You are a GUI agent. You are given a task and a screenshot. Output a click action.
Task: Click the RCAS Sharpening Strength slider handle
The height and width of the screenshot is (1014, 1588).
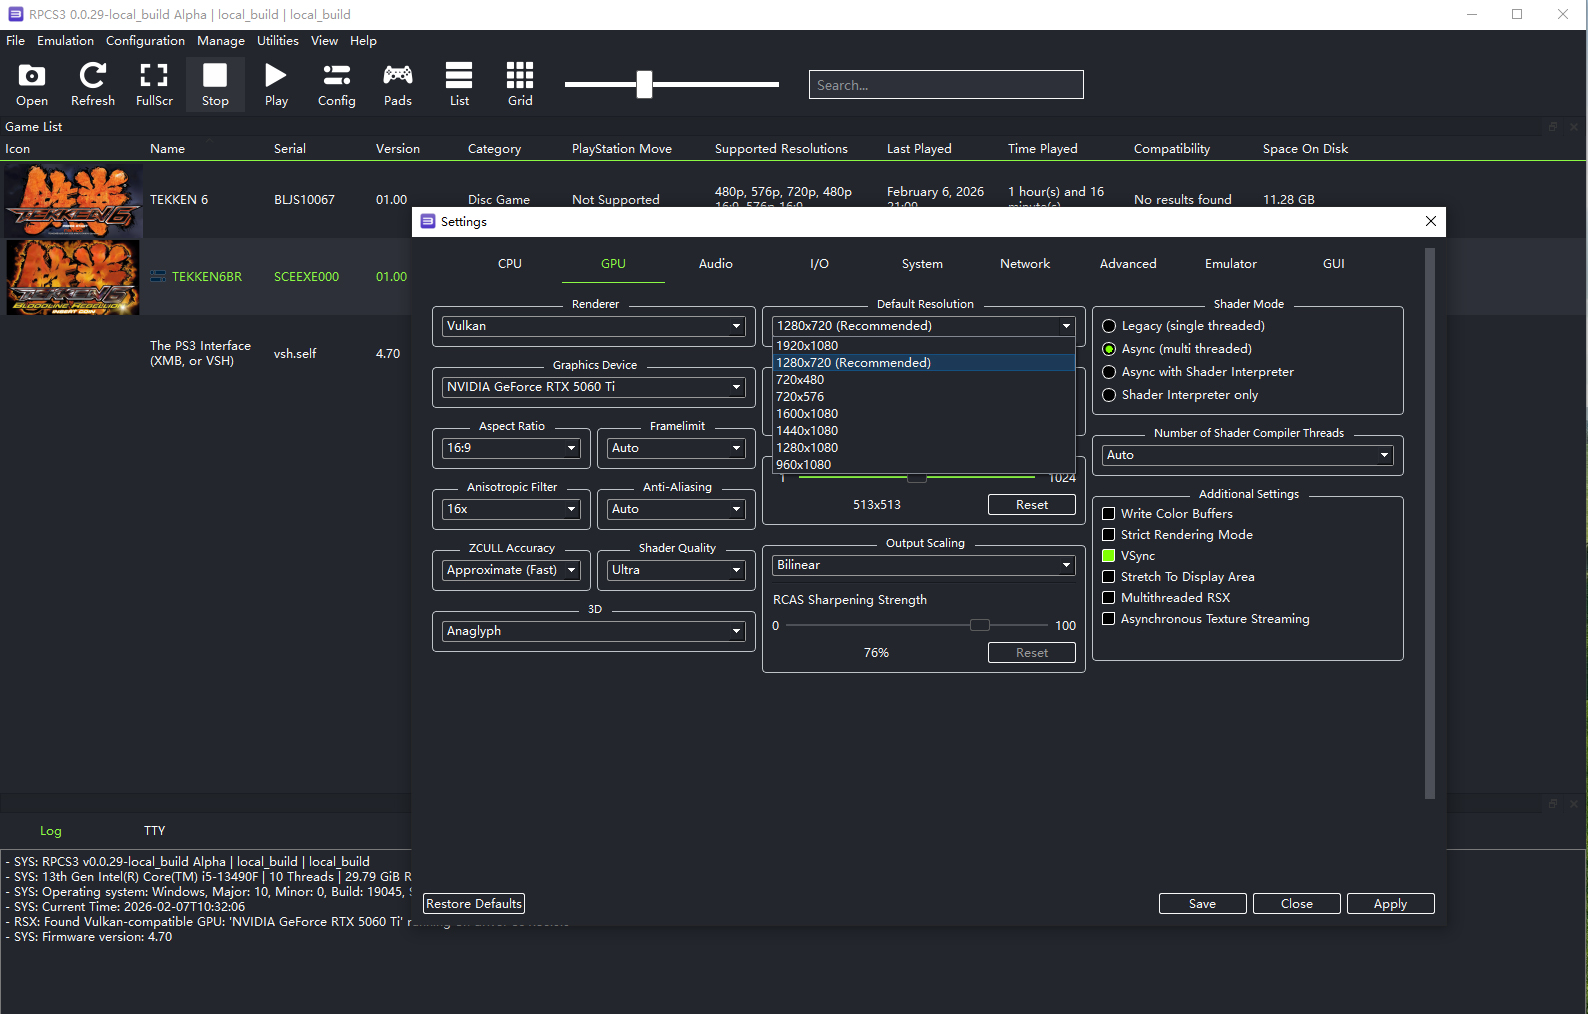980,625
